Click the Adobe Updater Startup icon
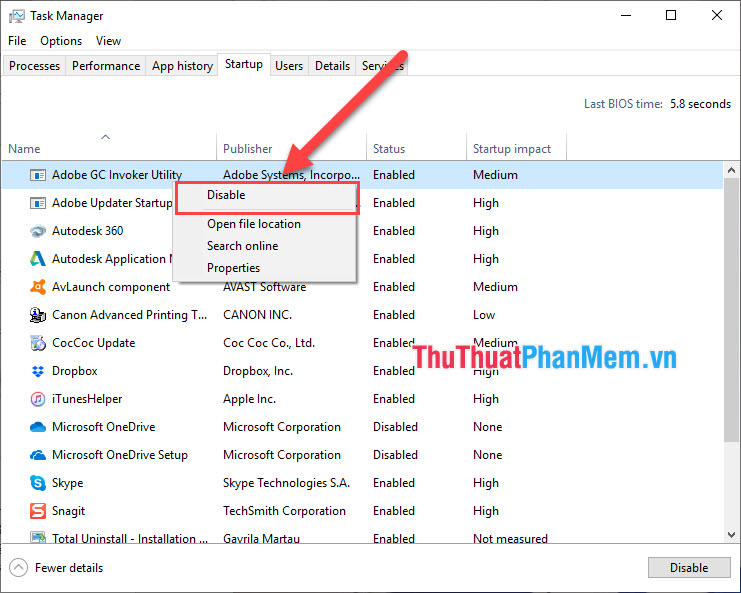The width and height of the screenshot is (741, 593). [38, 203]
